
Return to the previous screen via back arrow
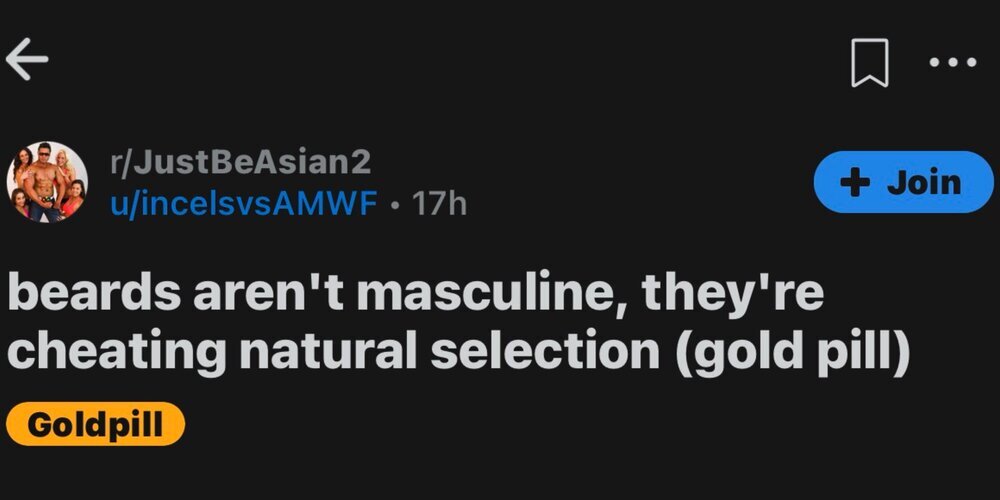click(x=27, y=60)
